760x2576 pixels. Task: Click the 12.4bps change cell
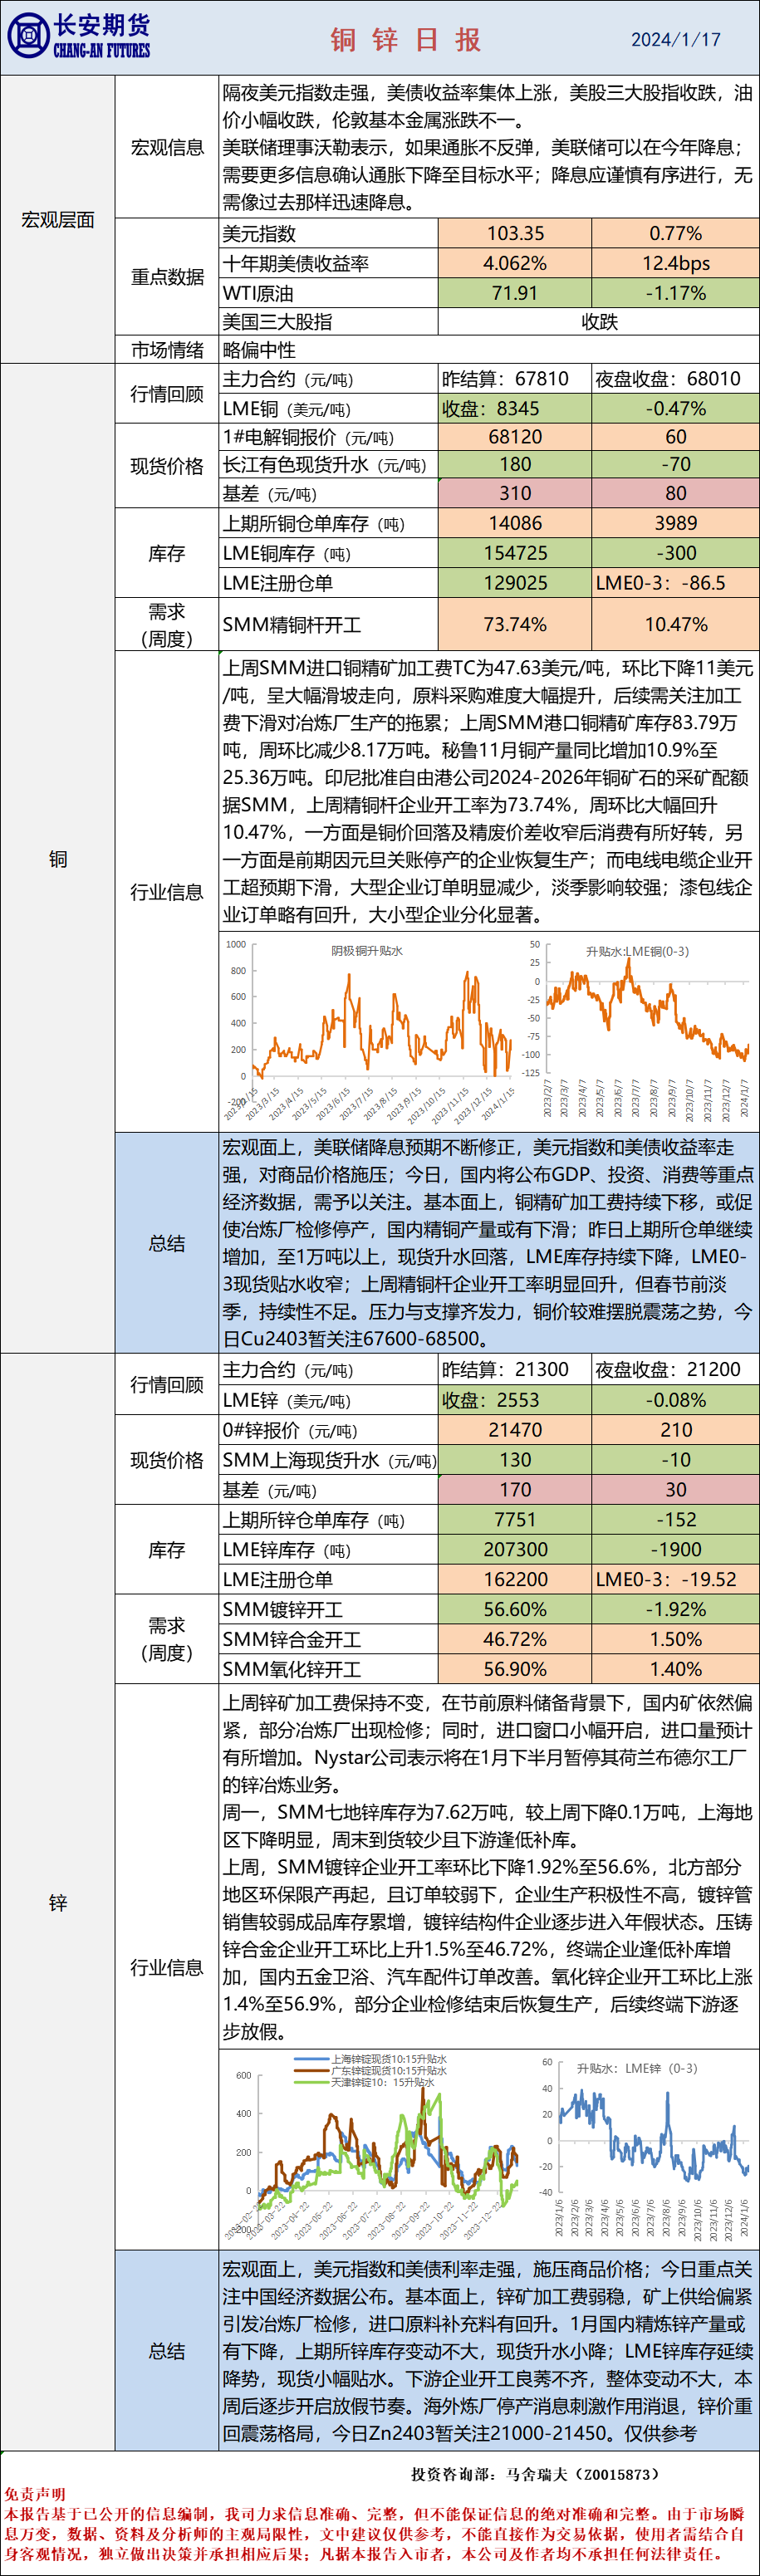(676, 263)
